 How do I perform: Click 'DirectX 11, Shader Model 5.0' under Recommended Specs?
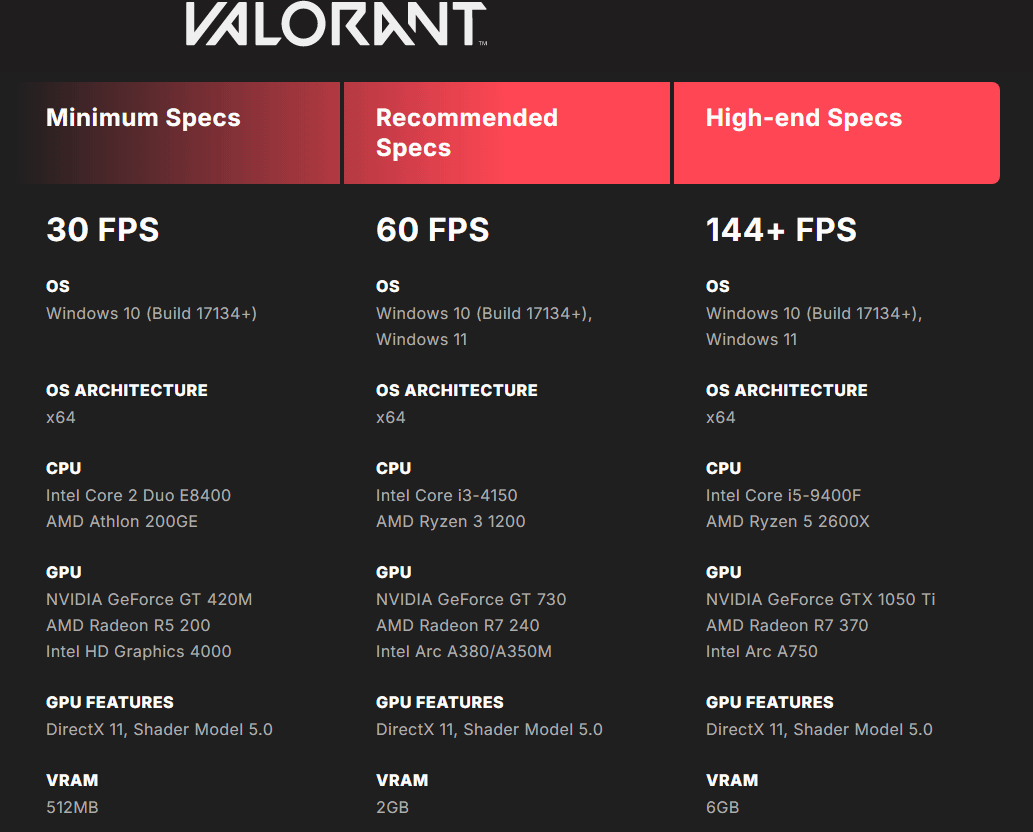(x=489, y=730)
